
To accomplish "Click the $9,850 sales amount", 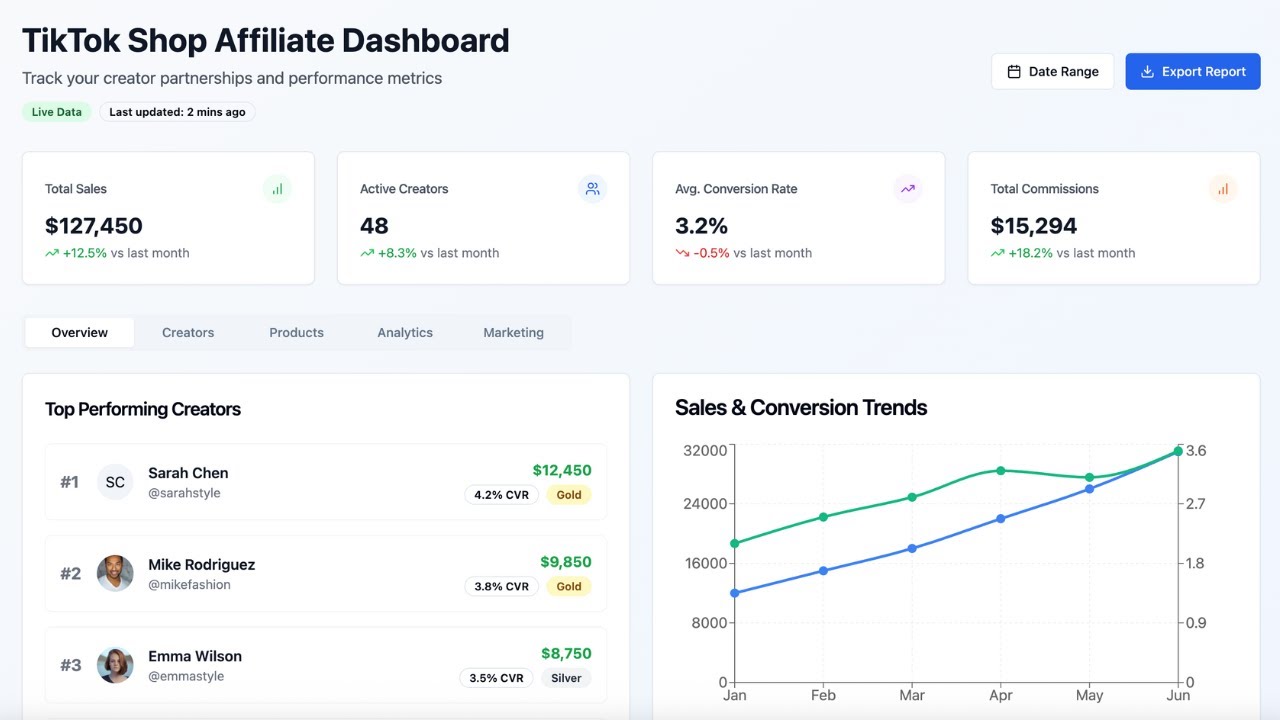I will point(566,562).
